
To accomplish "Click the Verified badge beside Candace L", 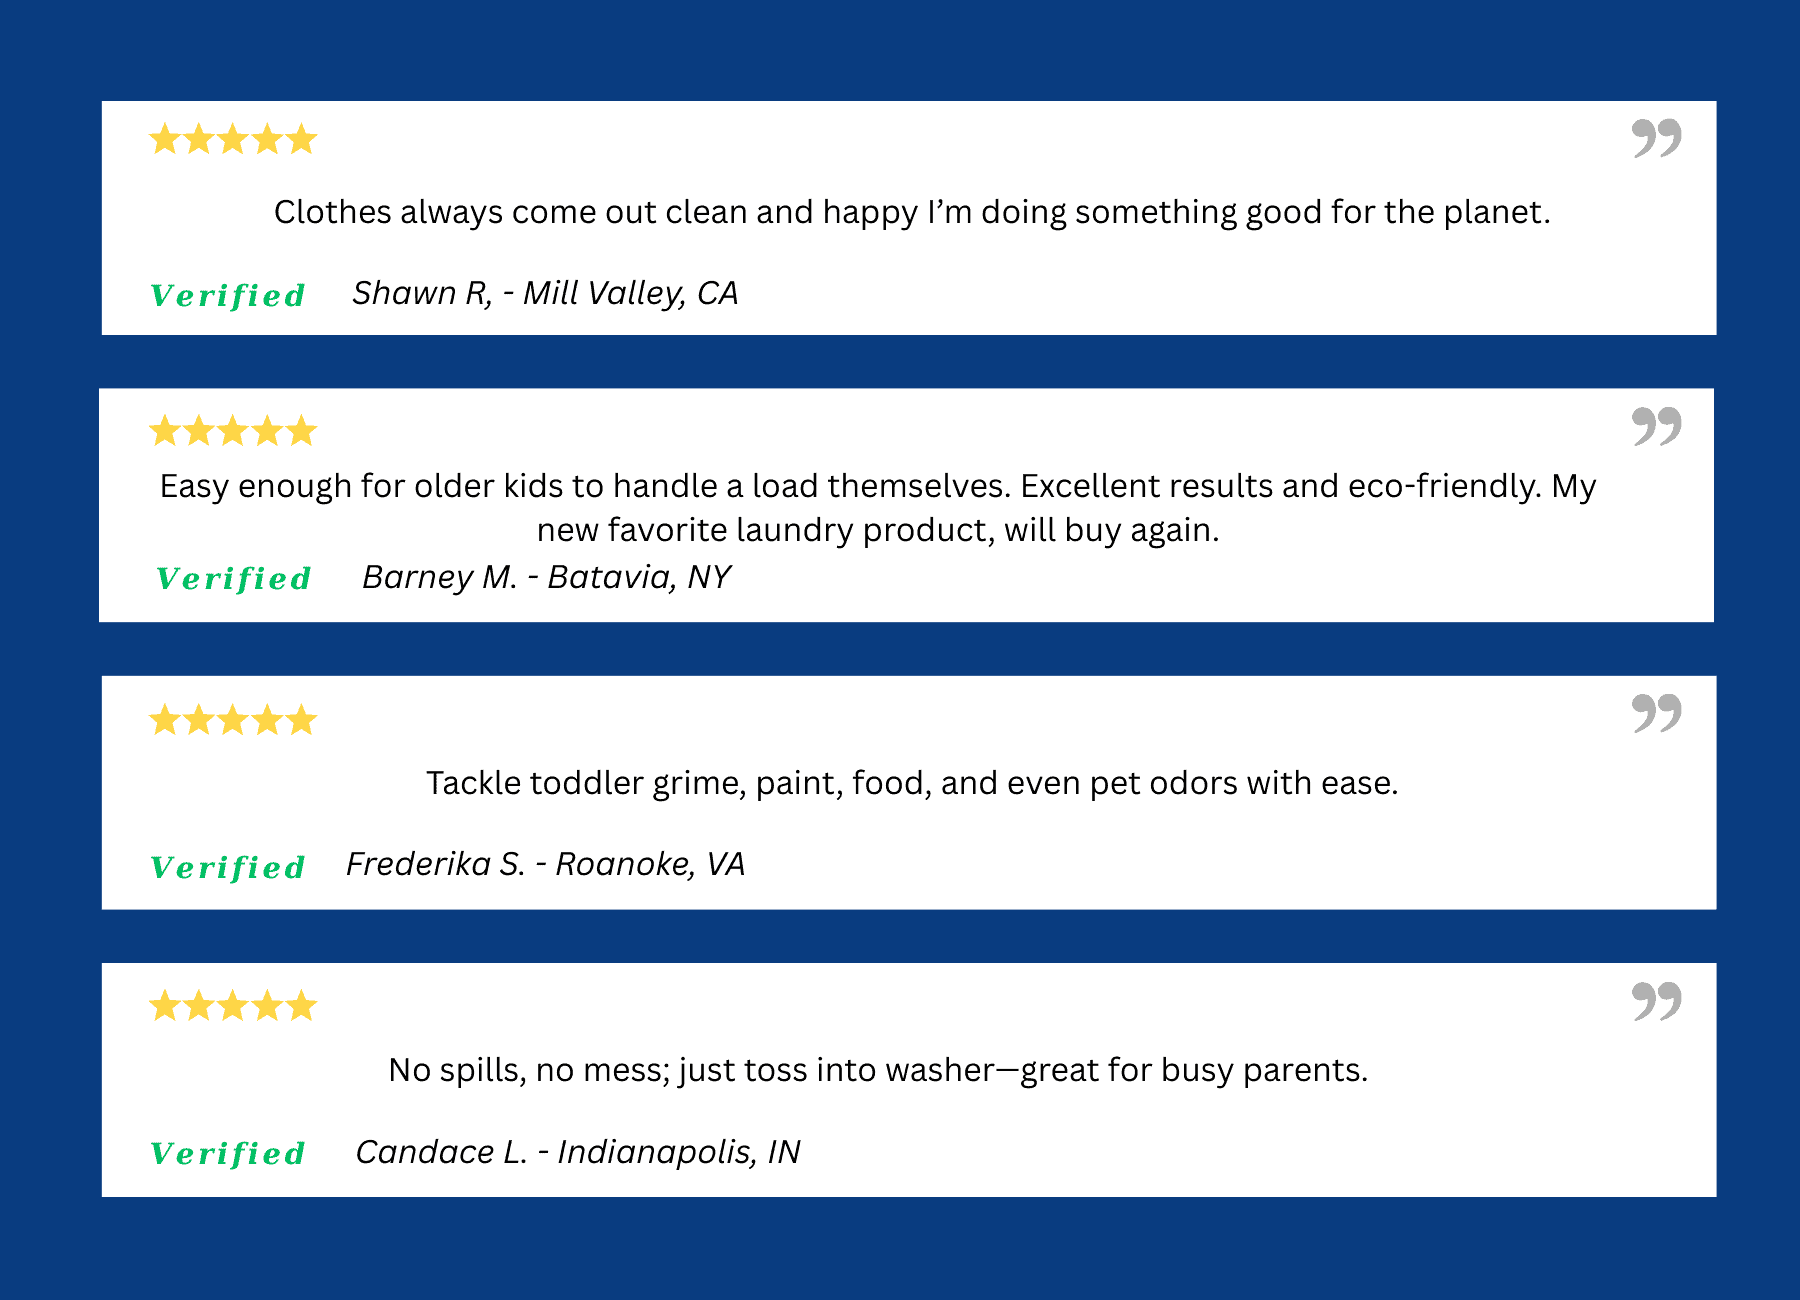I will [x=228, y=1154].
